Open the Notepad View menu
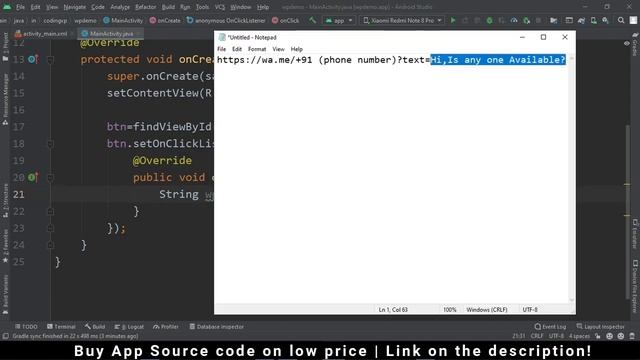The width and height of the screenshot is (640, 360). pos(278,49)
